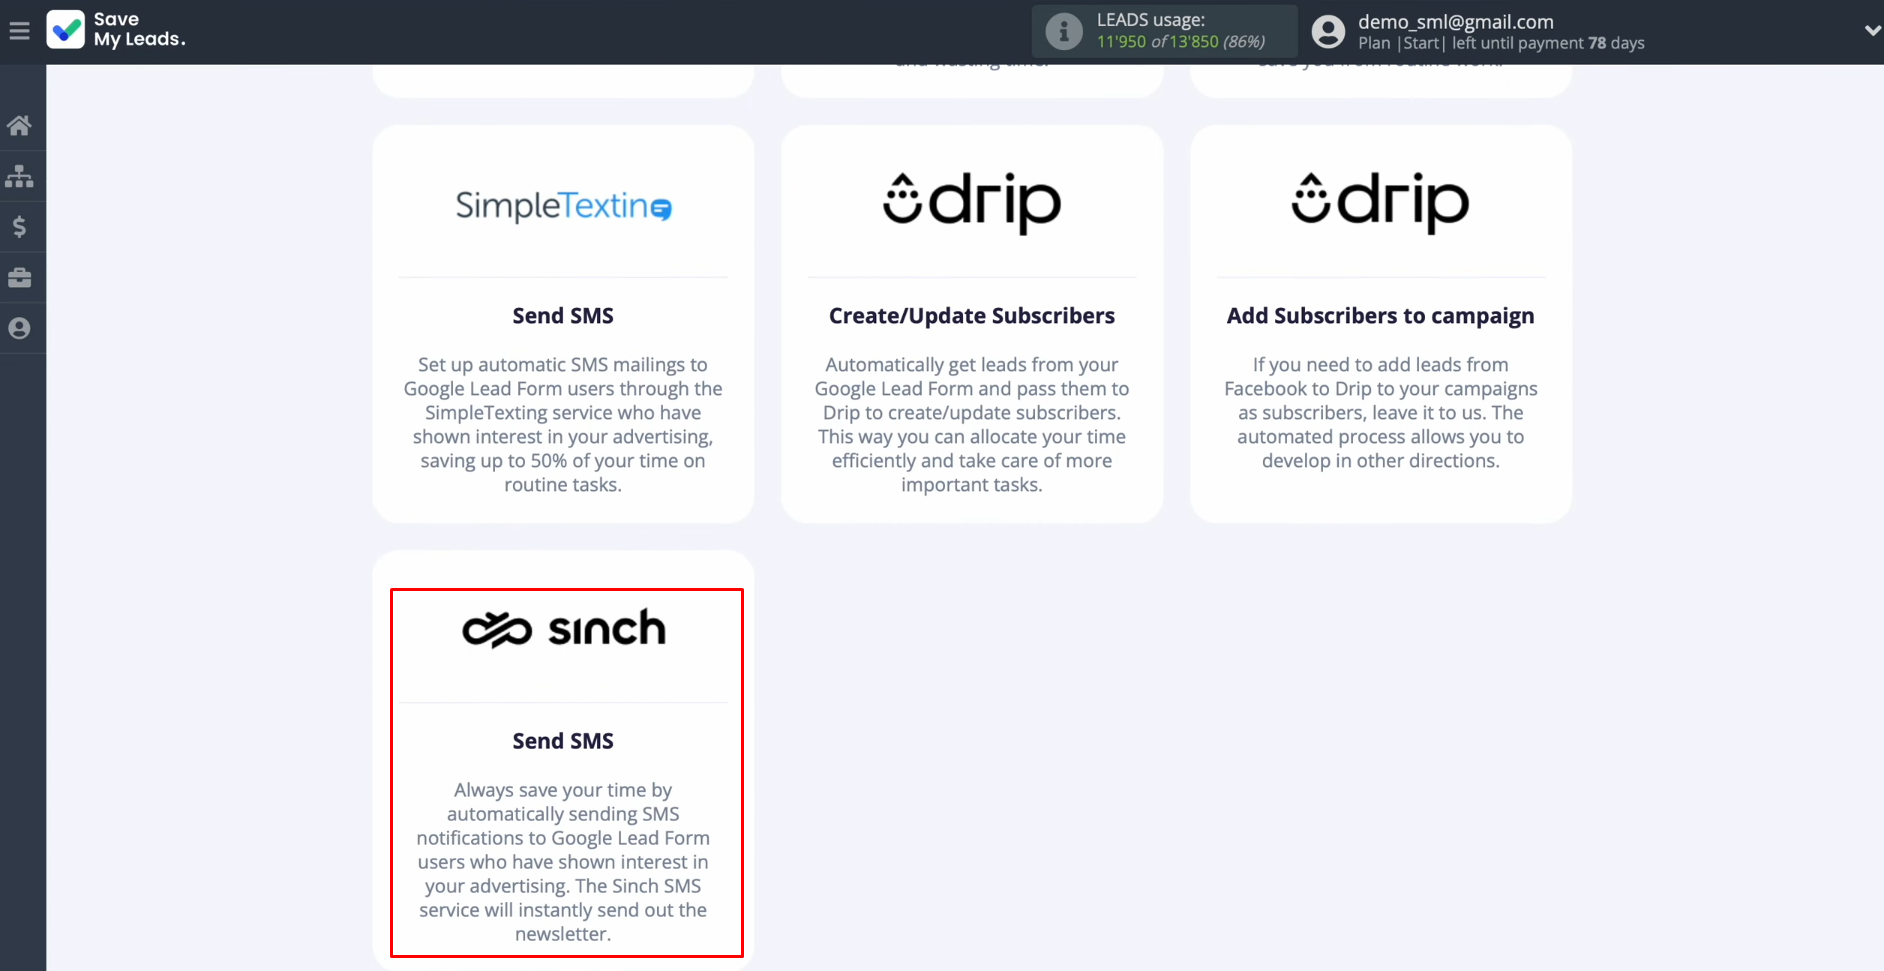
Task: Click the LEADS usage counter 11'950 of 13'850
Action: coord(1180,42)
